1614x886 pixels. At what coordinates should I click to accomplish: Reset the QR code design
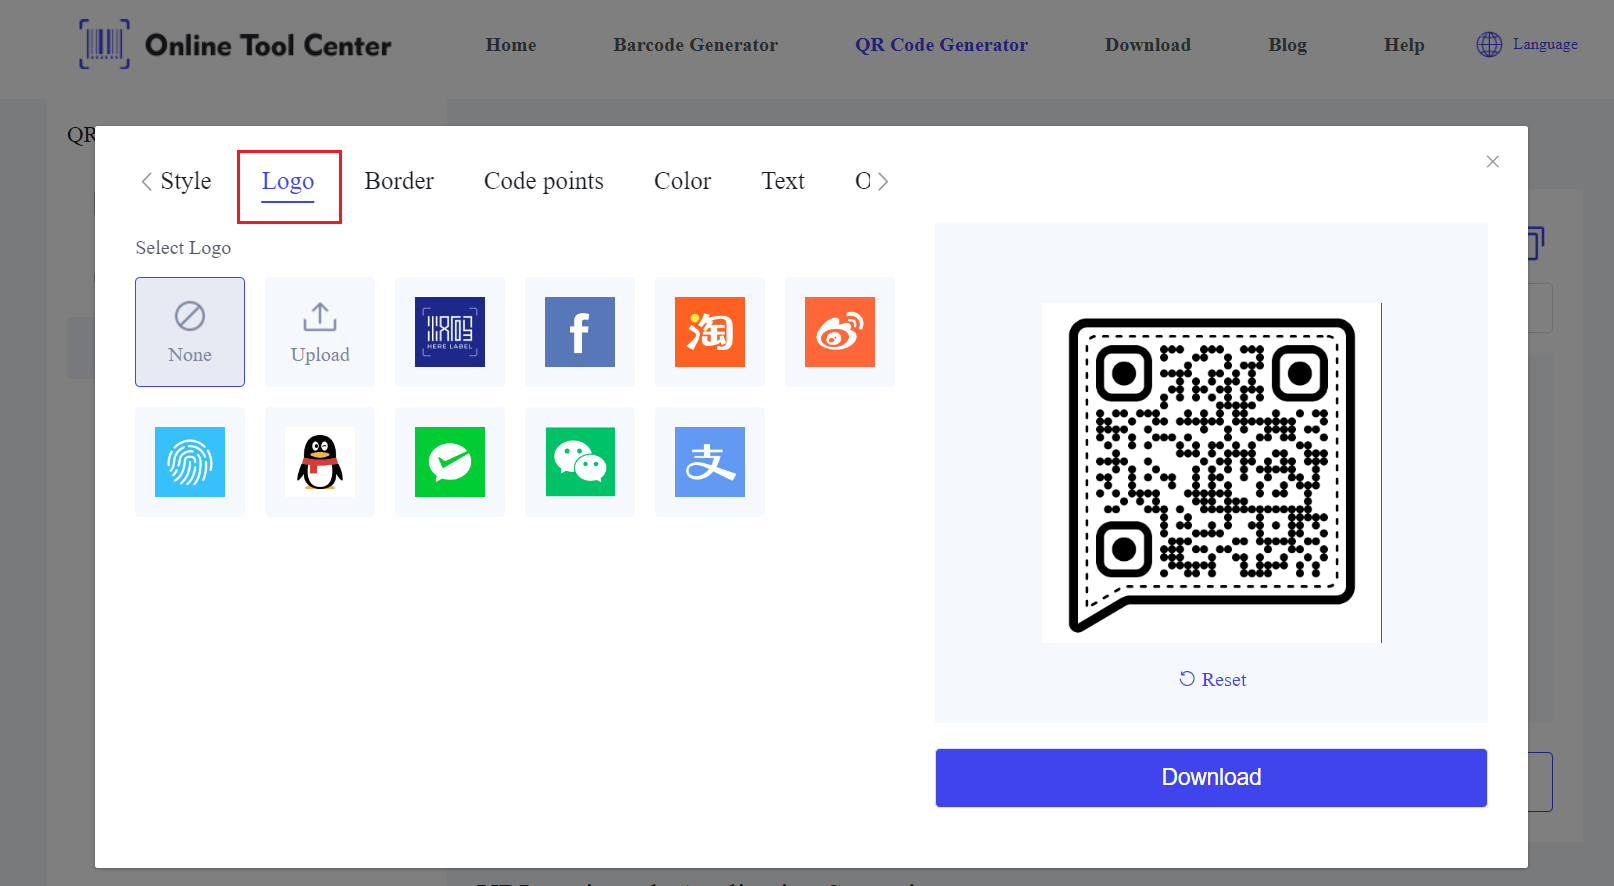1212,679
